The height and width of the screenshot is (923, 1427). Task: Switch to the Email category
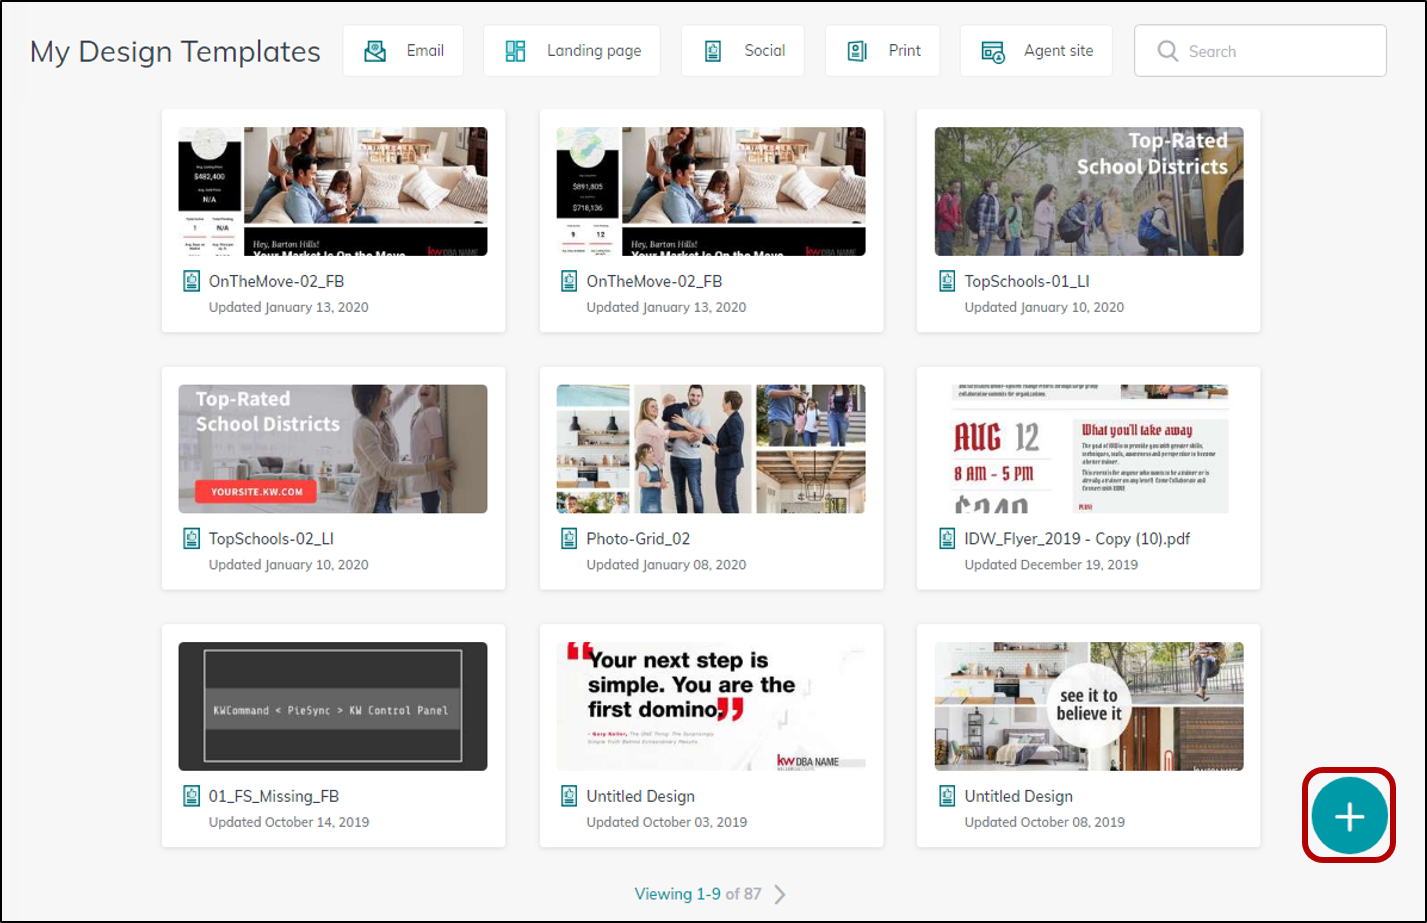click(403, 49)
